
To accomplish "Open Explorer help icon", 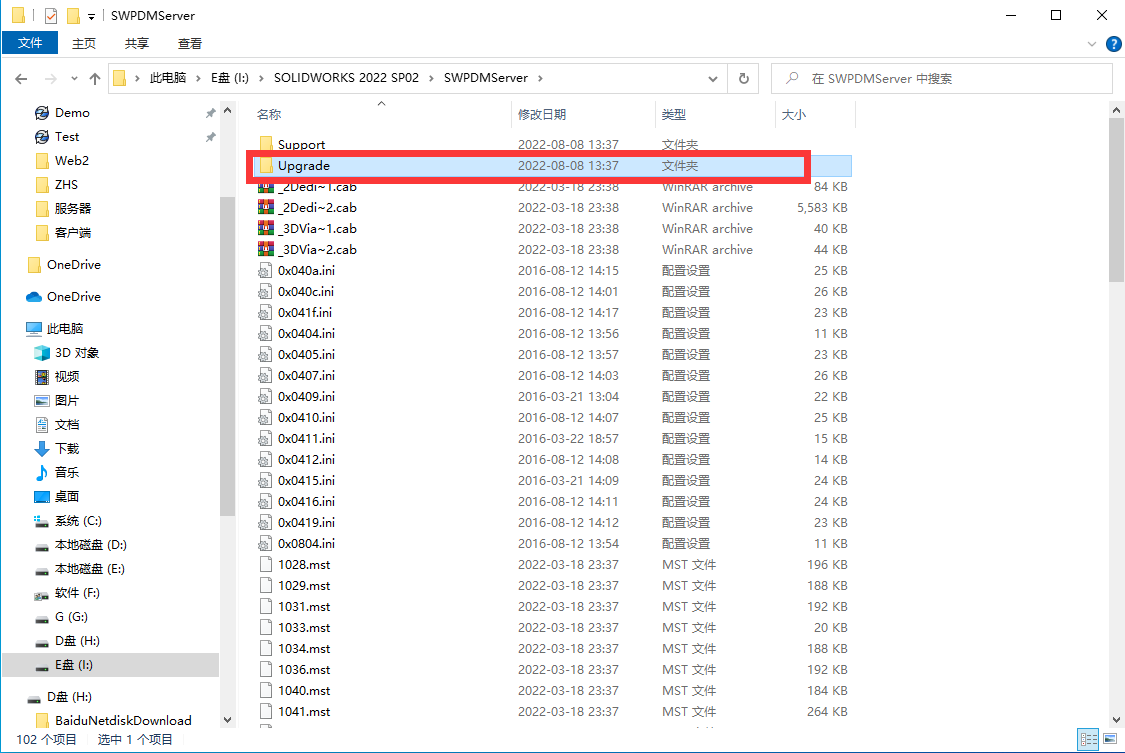I will (1114, 44).
